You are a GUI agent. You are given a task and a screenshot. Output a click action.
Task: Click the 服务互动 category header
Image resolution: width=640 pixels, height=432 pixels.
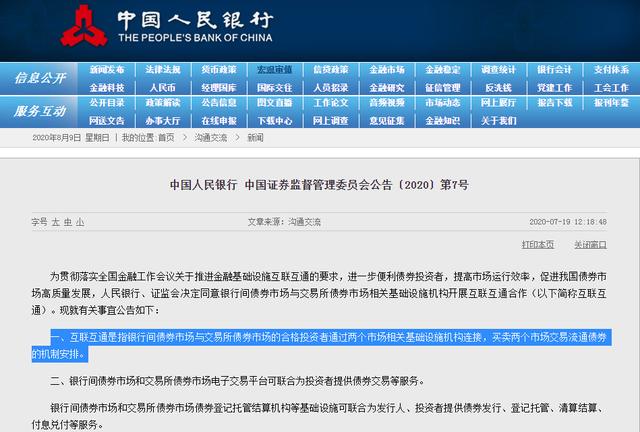[40, 111]
